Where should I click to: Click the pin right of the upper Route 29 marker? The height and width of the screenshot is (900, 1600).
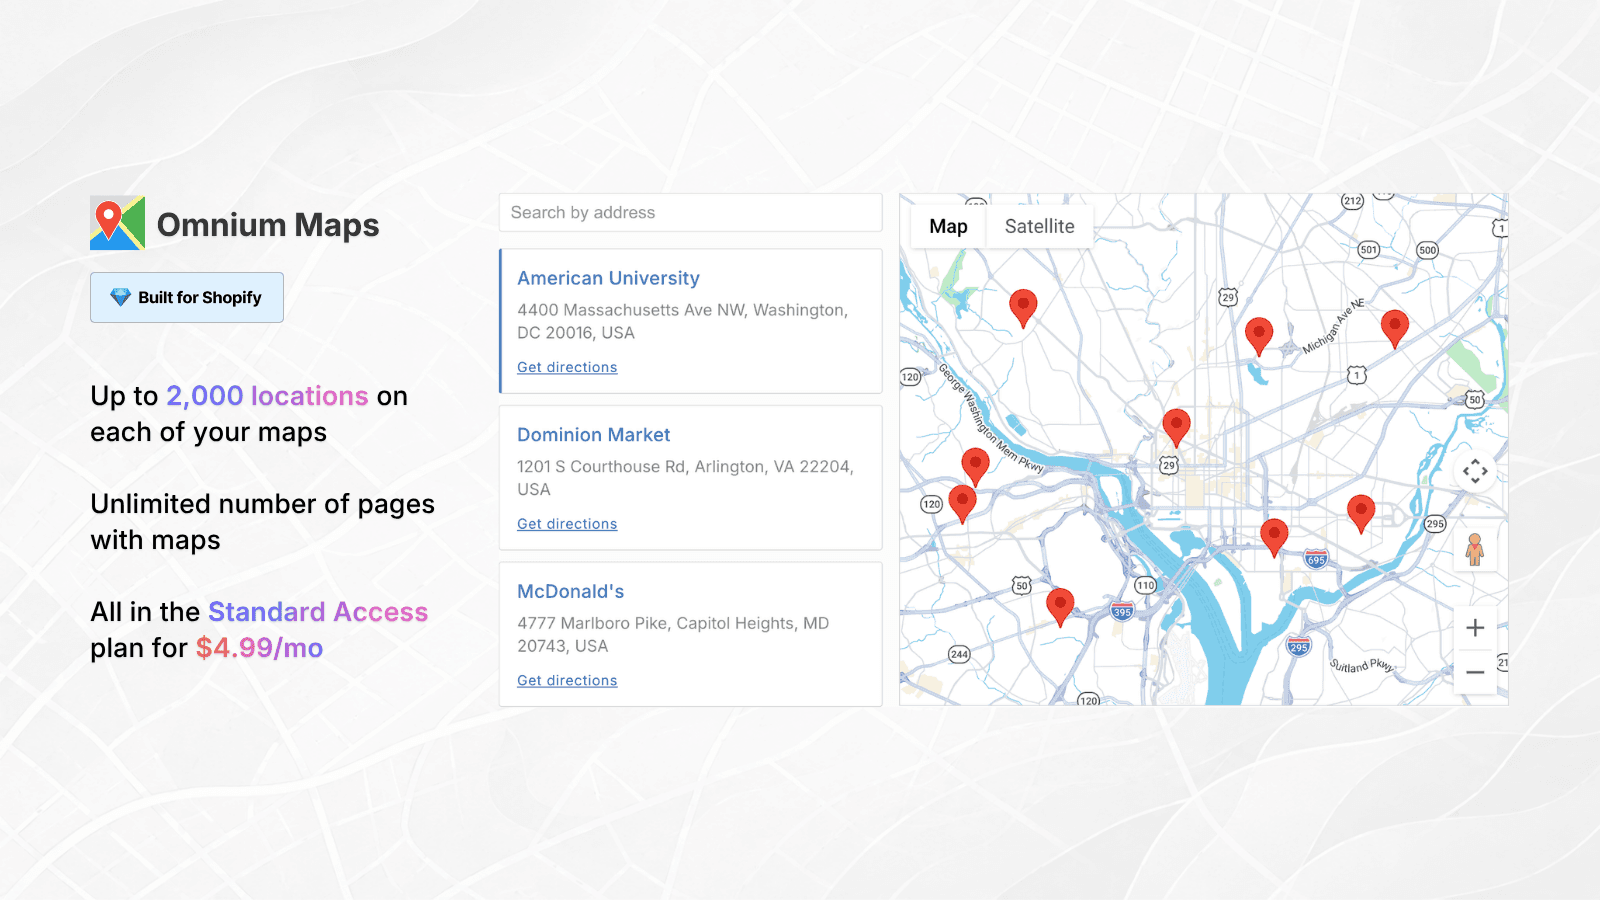coord(1259,337)
